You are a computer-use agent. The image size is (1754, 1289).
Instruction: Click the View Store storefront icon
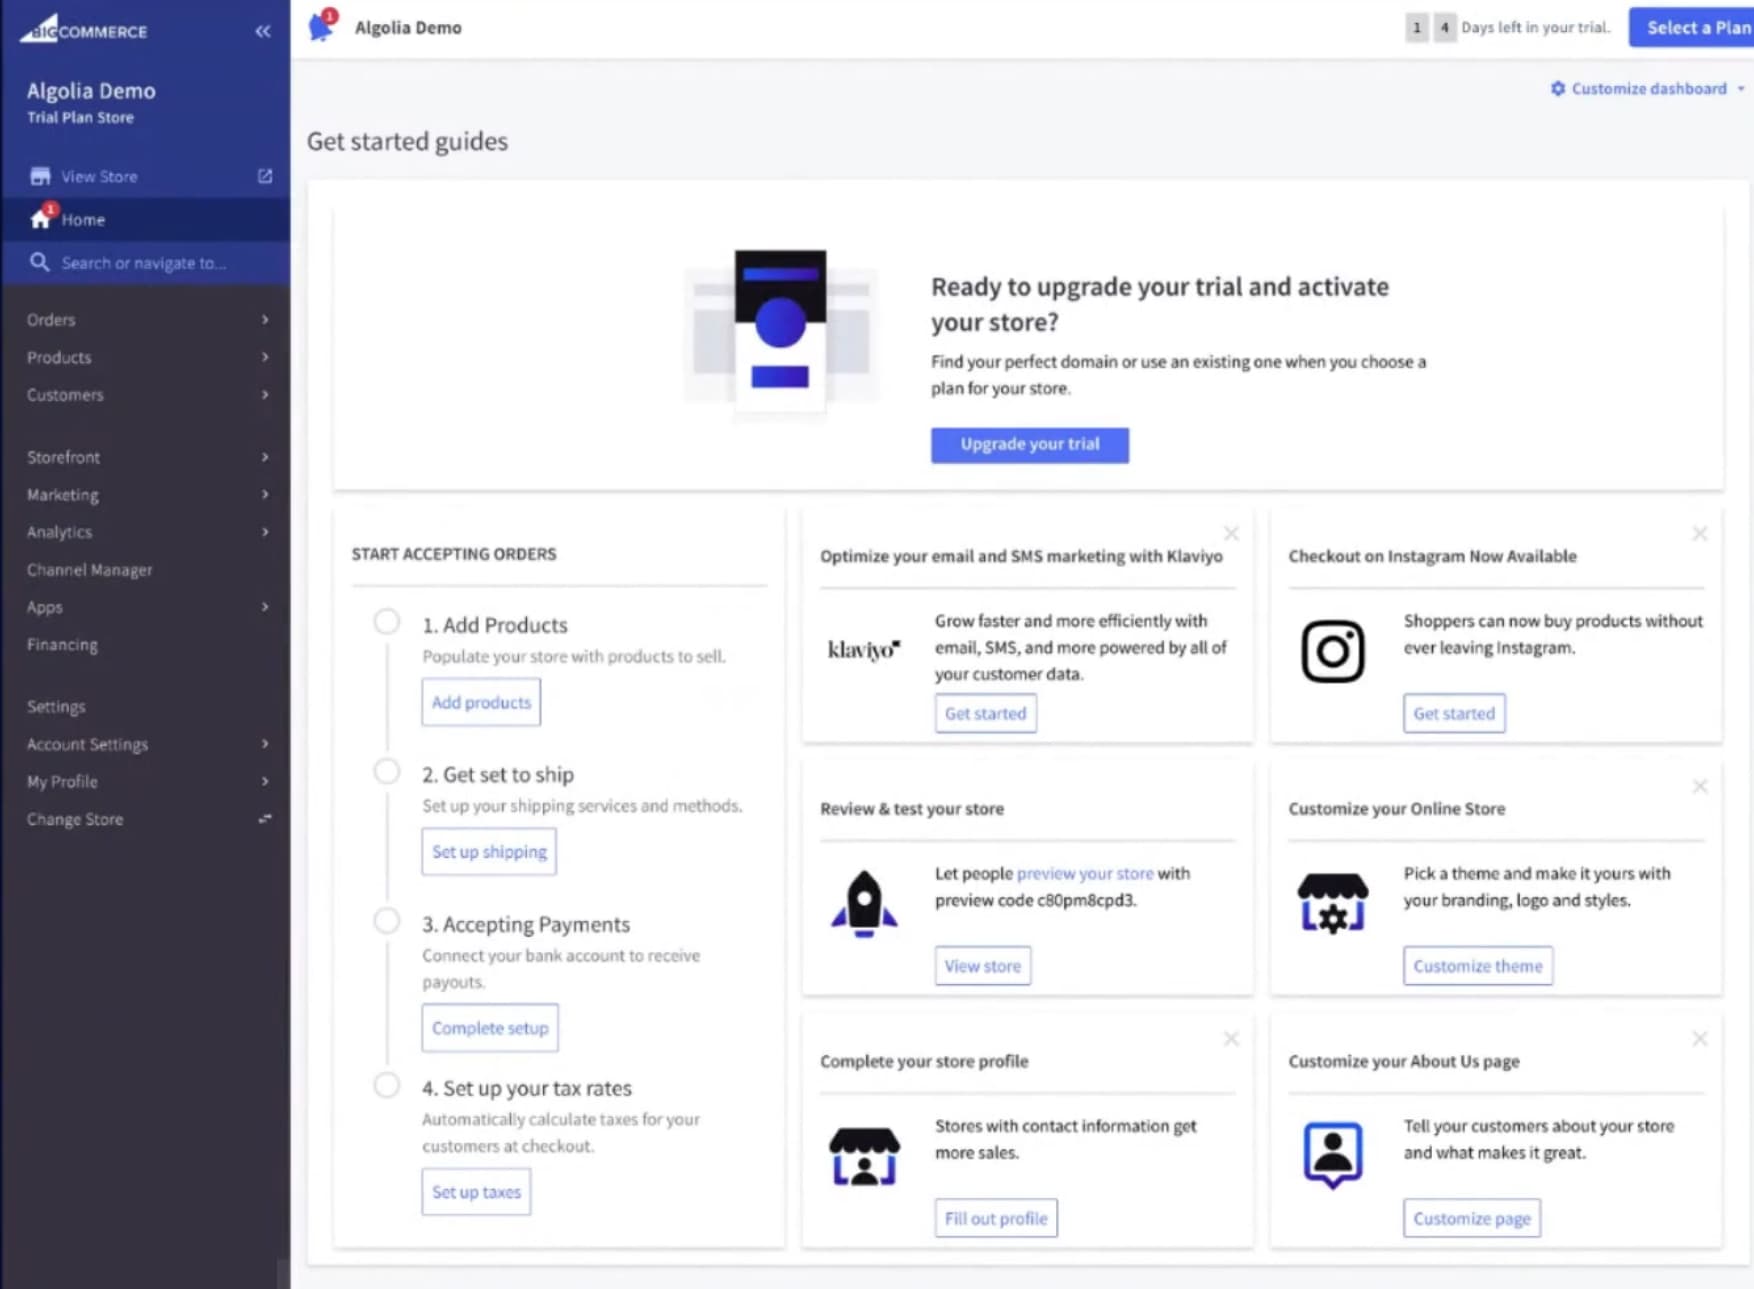40,176
